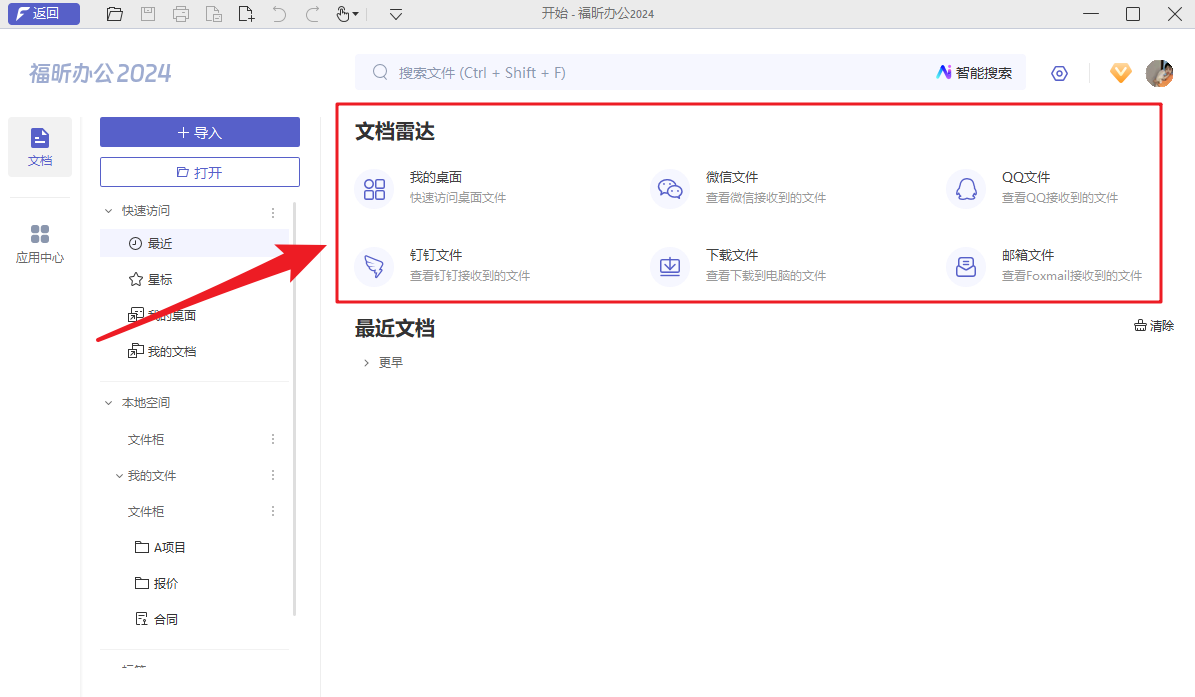Click the Undo arrow in toolbar

(281, 14)
